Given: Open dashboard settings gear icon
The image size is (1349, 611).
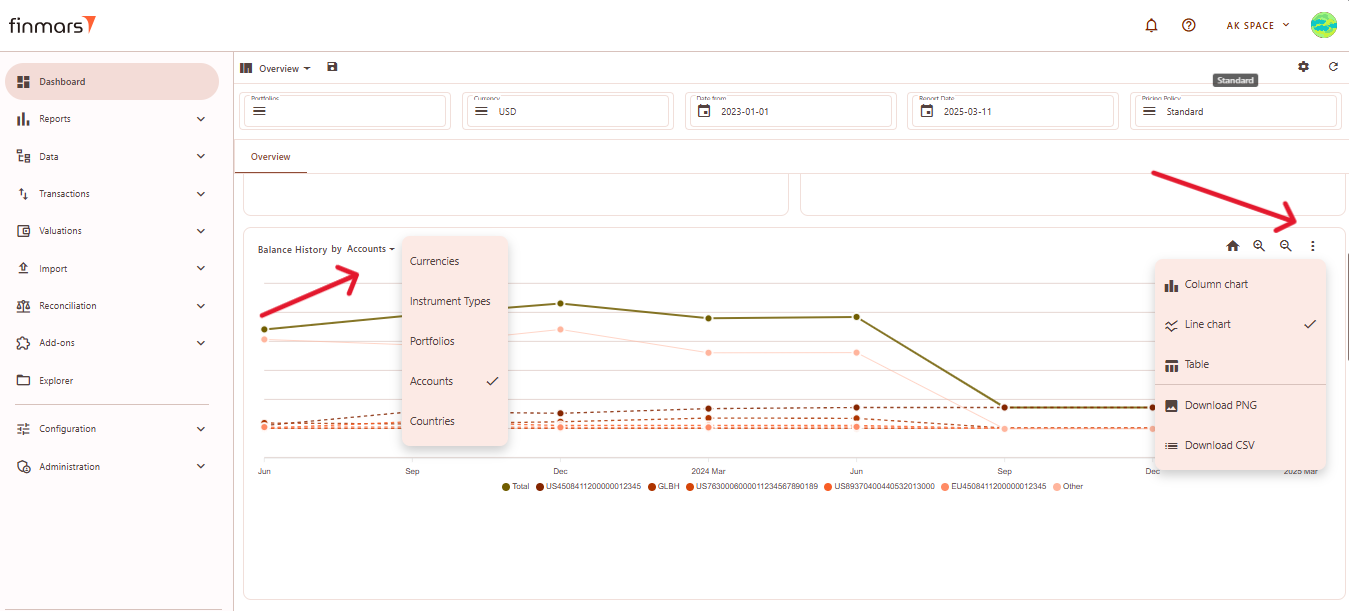Looking at the screenshot, I should coord(1303,67).
